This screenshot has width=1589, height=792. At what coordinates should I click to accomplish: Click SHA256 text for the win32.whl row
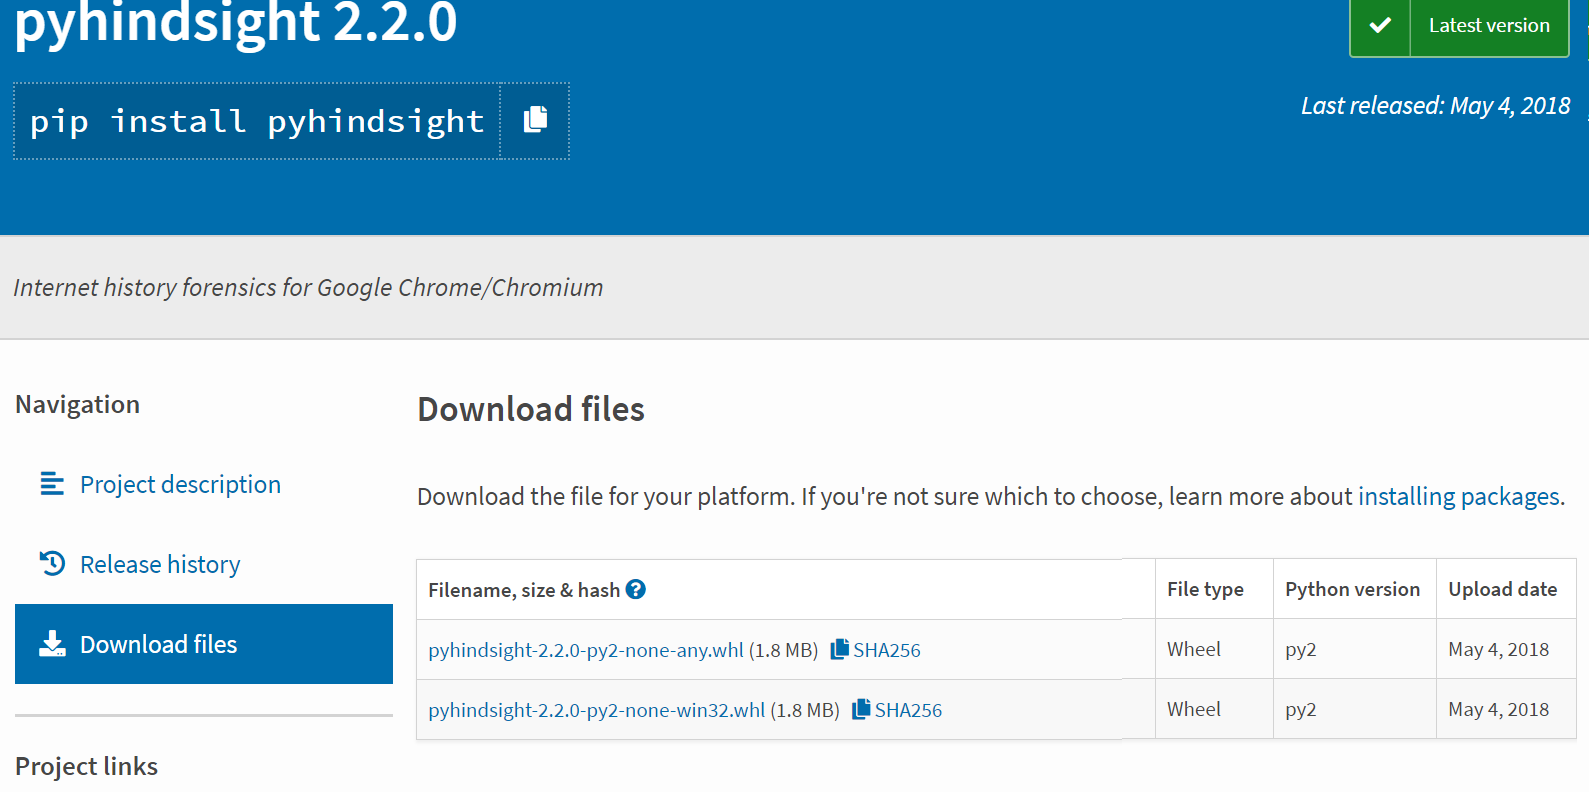(x=908, y=710)
